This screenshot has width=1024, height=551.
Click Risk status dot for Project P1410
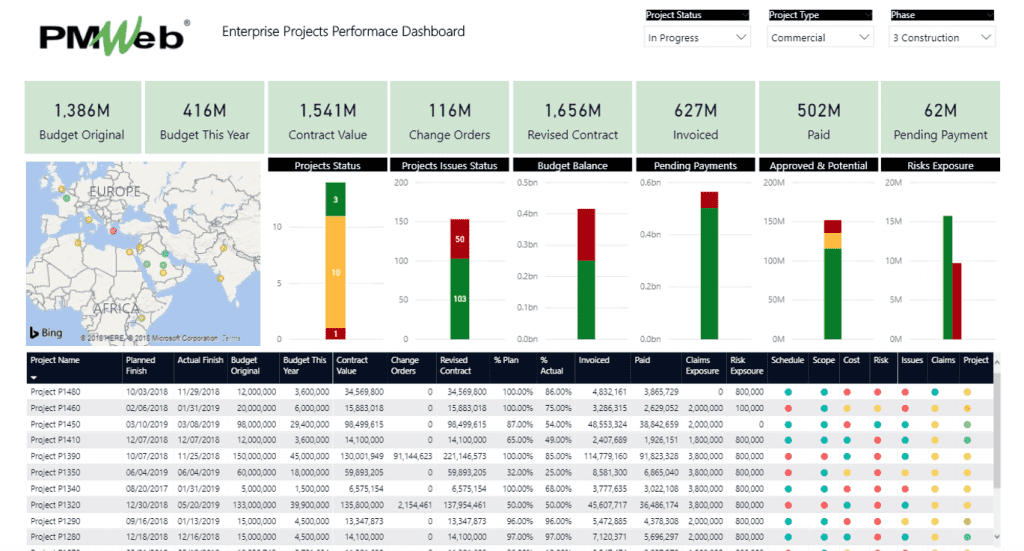coord(878,440)
